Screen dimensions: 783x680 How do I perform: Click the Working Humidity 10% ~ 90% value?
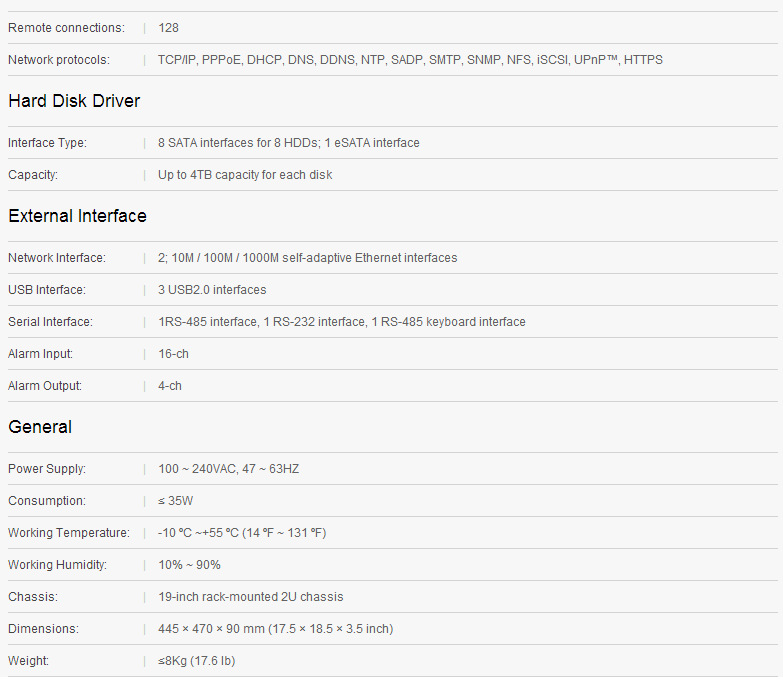pyautogui.click(x=189, y=565)
